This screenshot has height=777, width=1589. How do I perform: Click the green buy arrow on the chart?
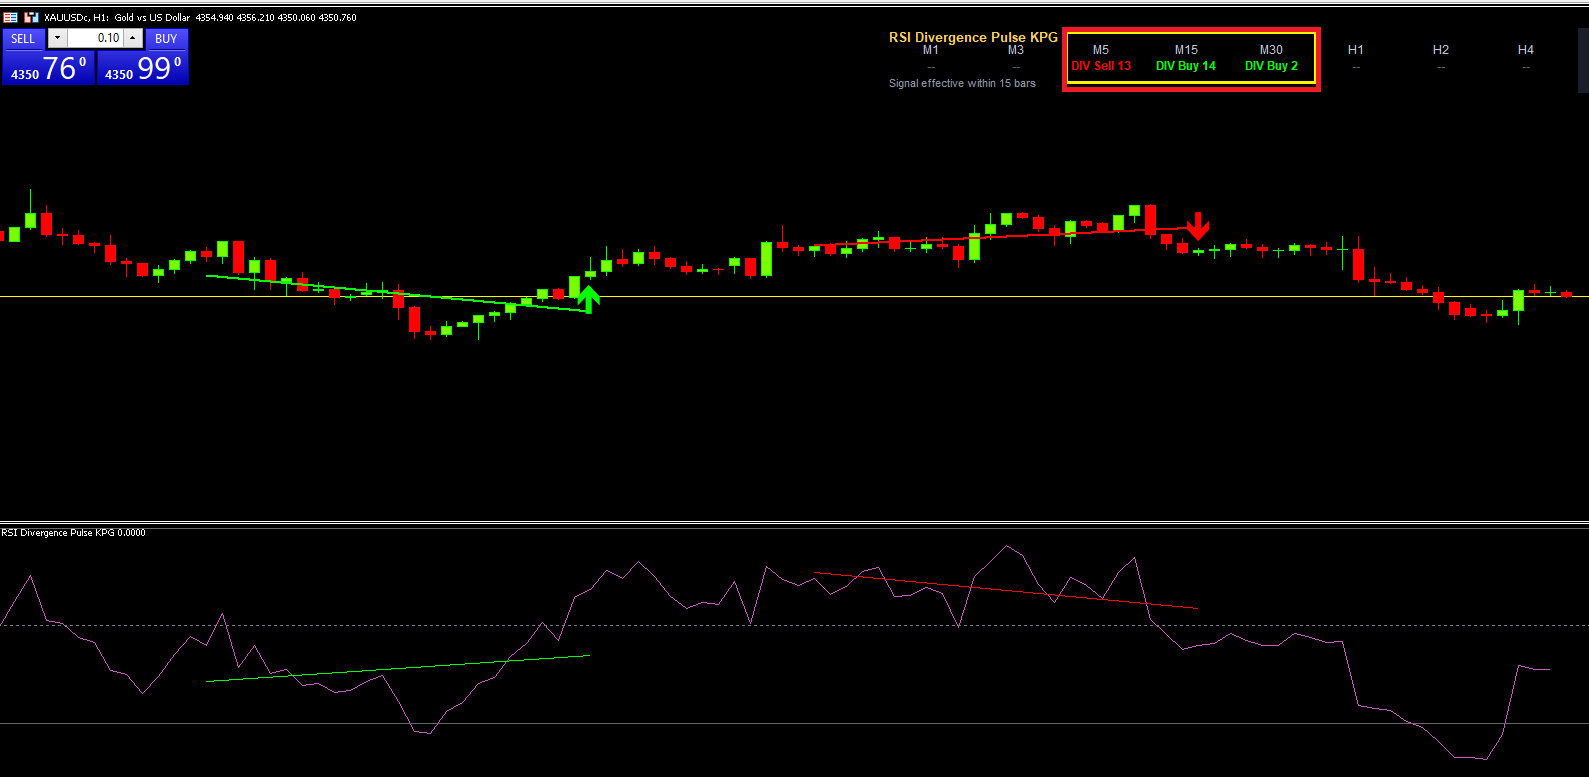(589, 299)
